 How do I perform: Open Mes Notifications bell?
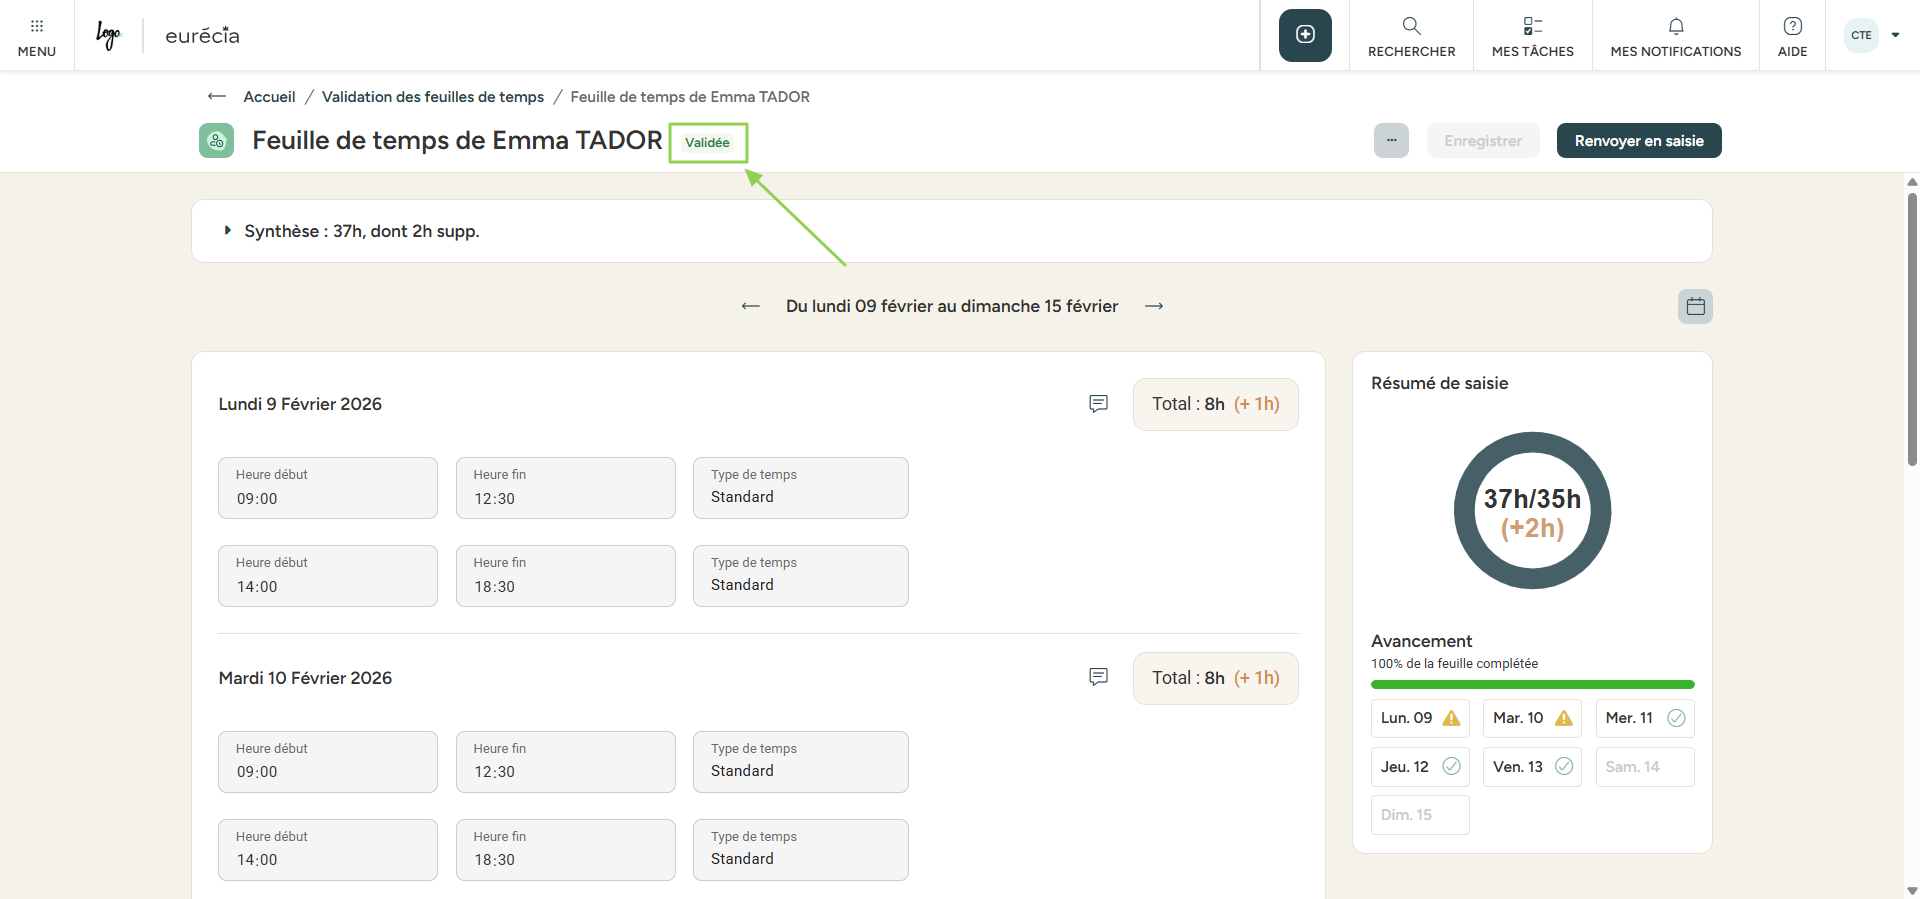coord(1675,35)
